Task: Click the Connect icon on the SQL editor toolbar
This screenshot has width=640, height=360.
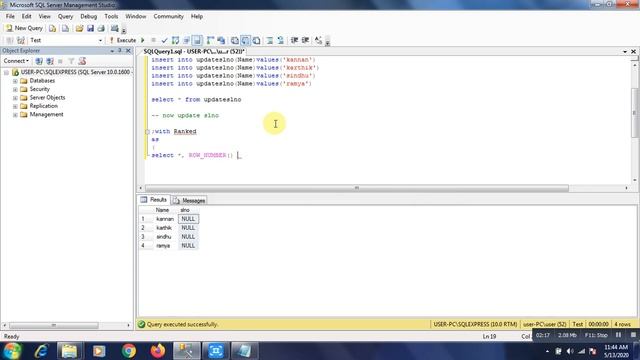Action: pyautogui.click(x=10, y=40)
